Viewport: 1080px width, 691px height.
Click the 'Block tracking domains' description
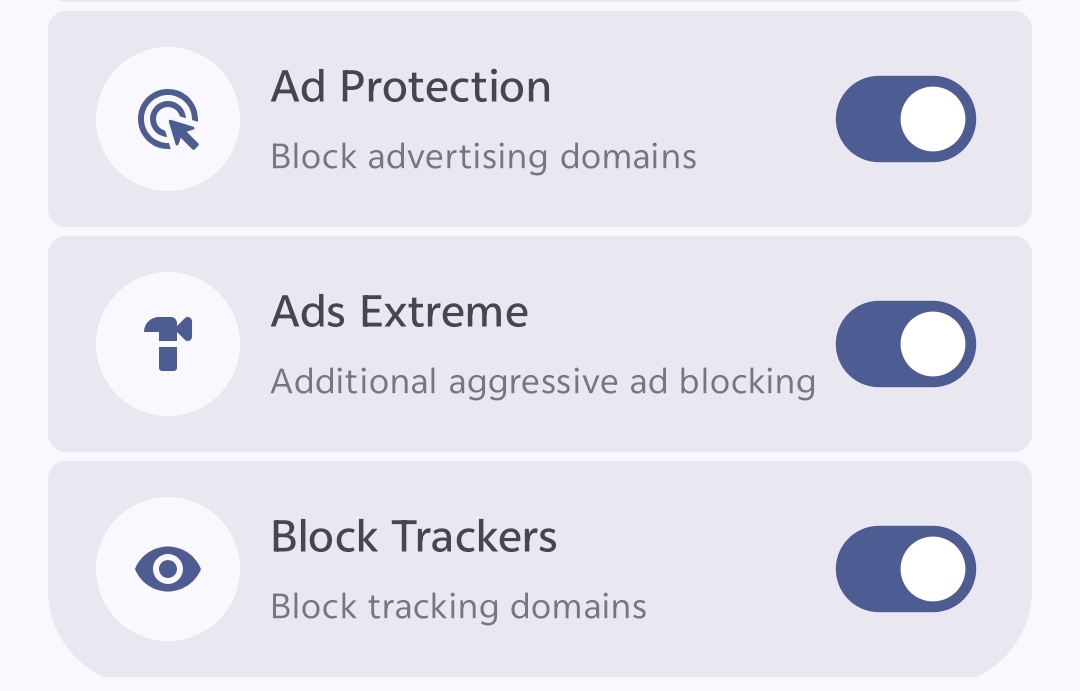click(458, 607)
